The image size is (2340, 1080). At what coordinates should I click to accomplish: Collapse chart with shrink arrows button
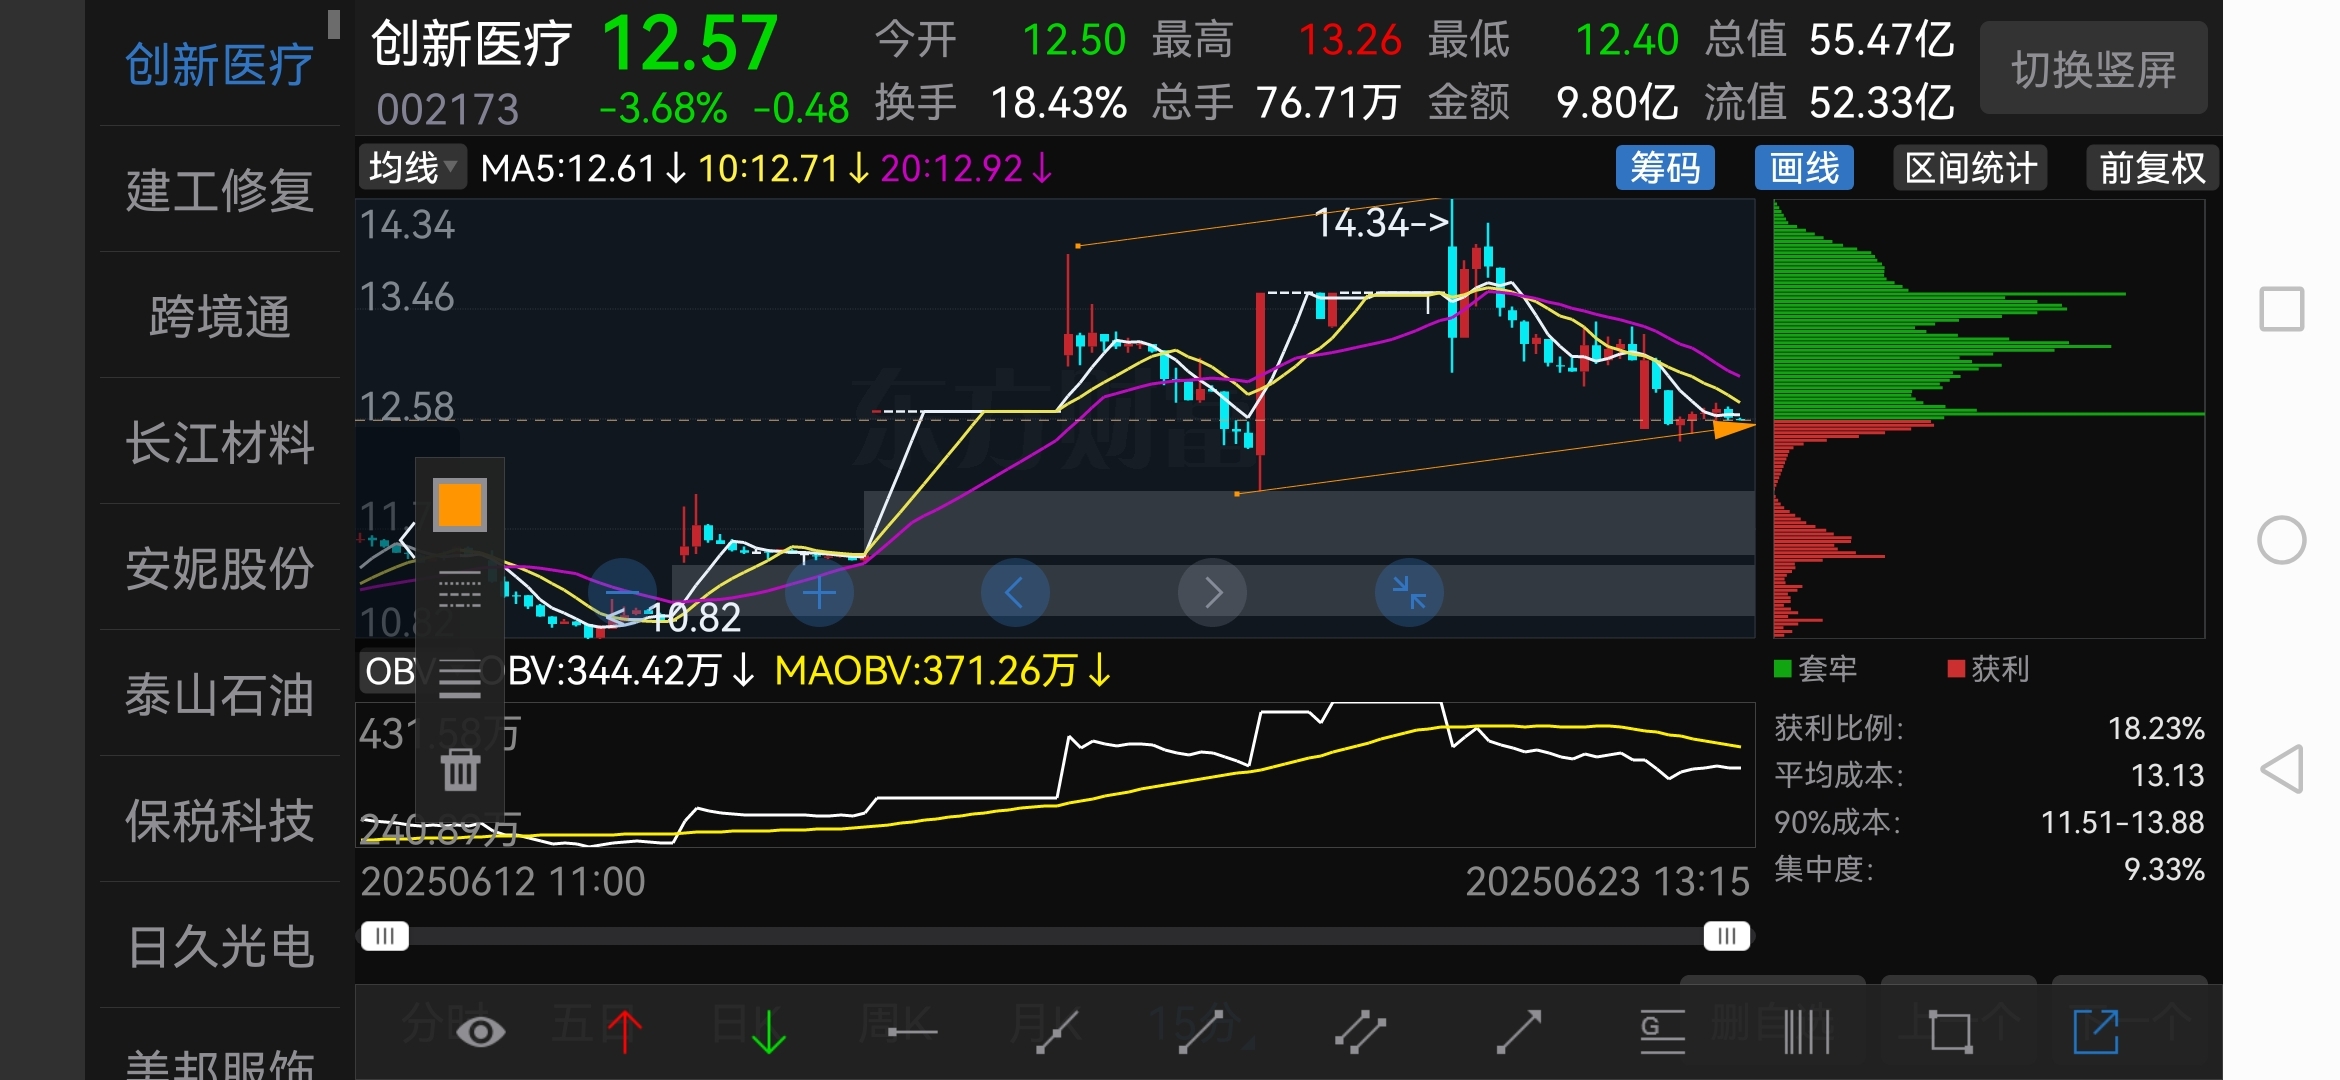coord(1409,593)
